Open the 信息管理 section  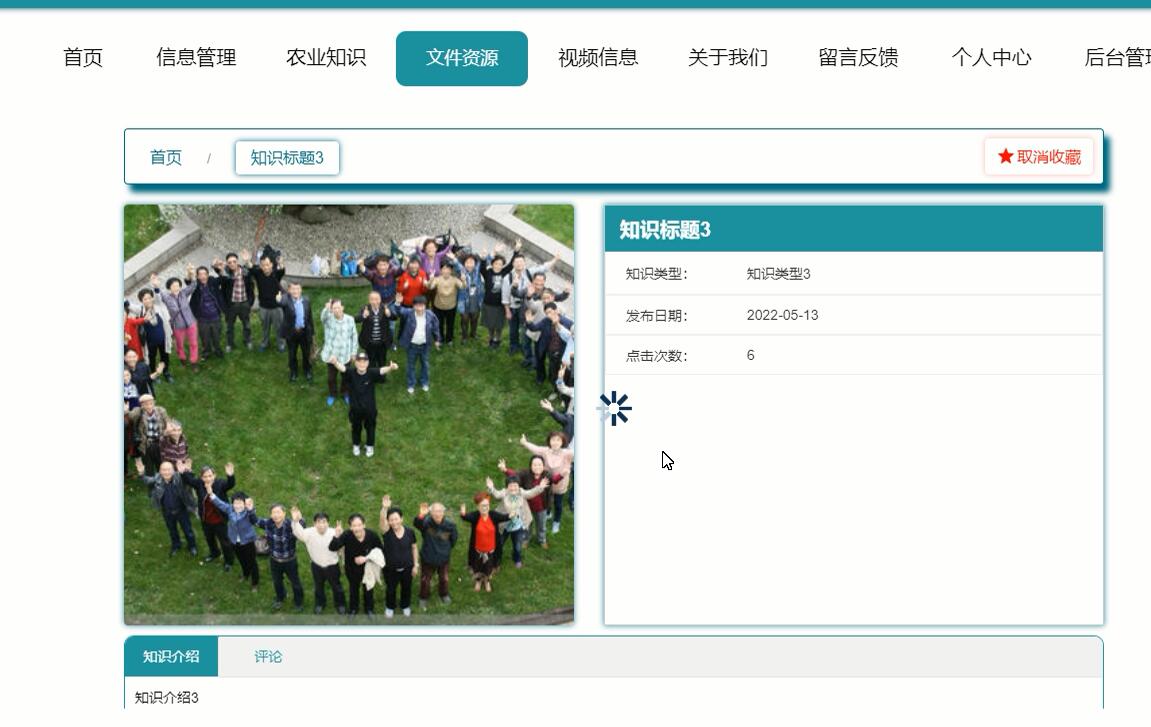[196, 58]
